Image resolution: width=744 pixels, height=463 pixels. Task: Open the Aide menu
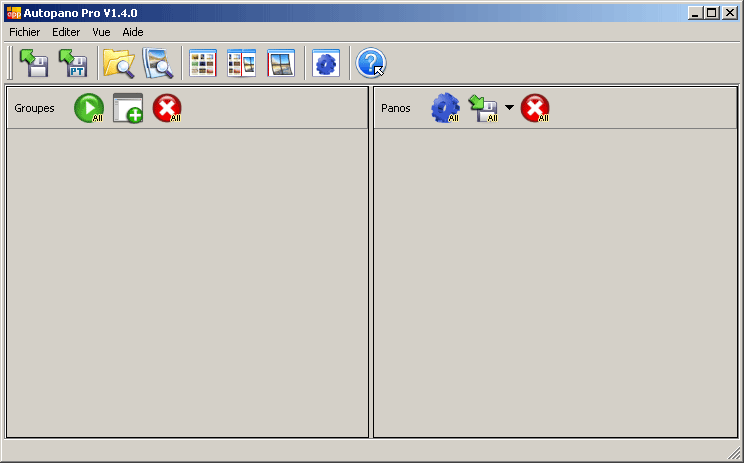click(x=133, y=32)
